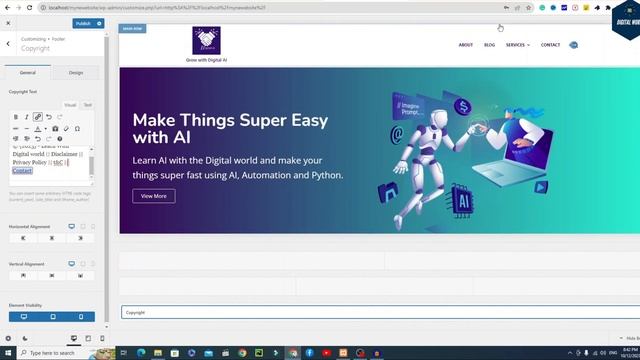Set horizontal alignment to left
640x360 pixels.
(23, 238)
